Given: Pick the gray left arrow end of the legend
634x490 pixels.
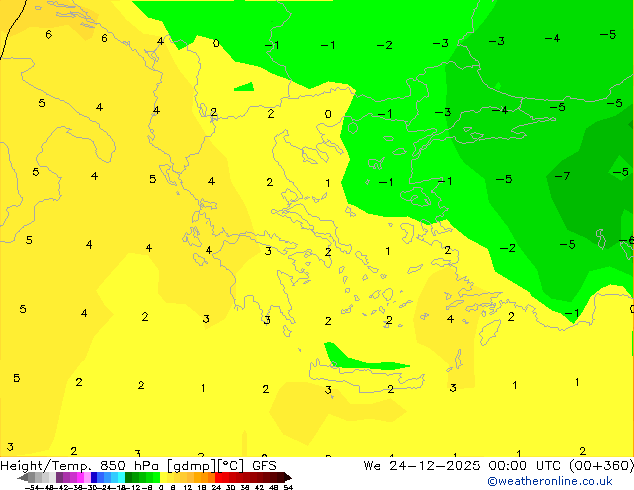Looking at the screenshot, I should coord(23,478).
